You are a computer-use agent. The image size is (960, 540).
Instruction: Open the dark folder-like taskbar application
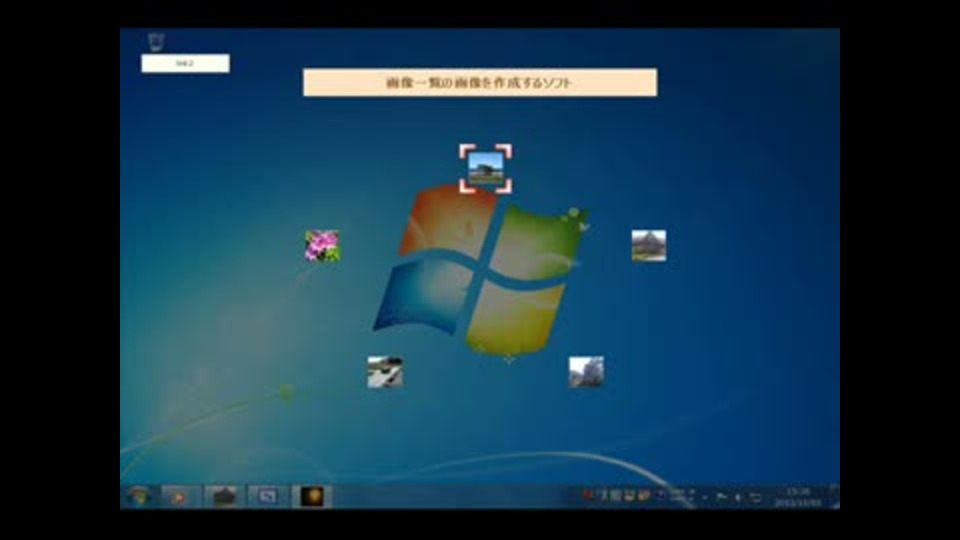(225, 497)
